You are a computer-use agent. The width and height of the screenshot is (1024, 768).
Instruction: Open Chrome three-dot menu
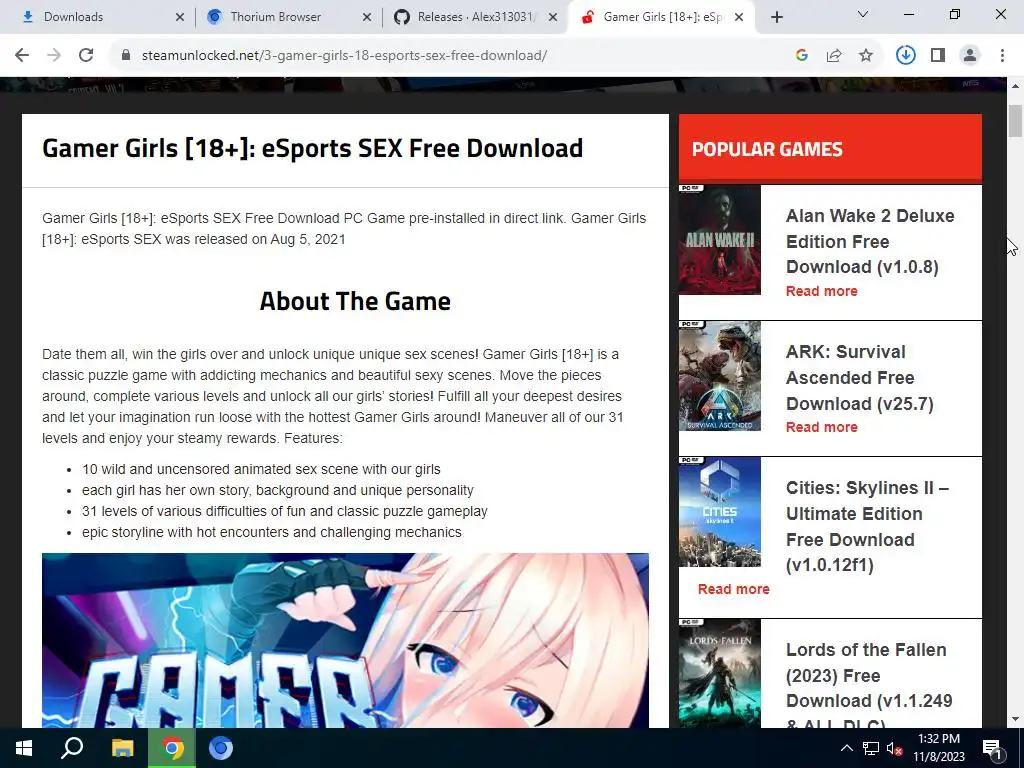1002,56
